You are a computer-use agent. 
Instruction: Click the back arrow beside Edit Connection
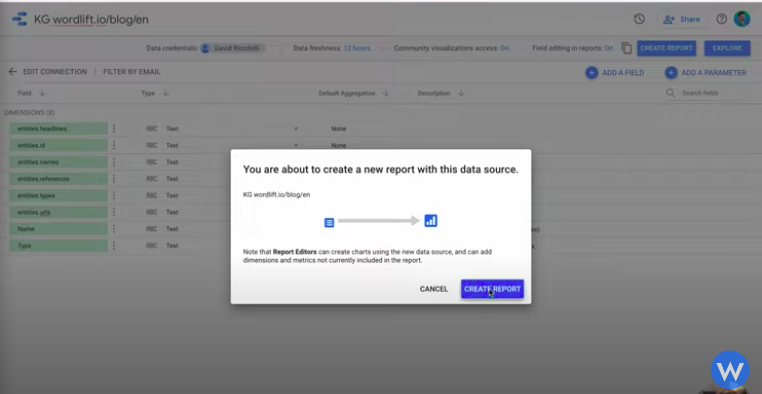click(x=12, y=72)
